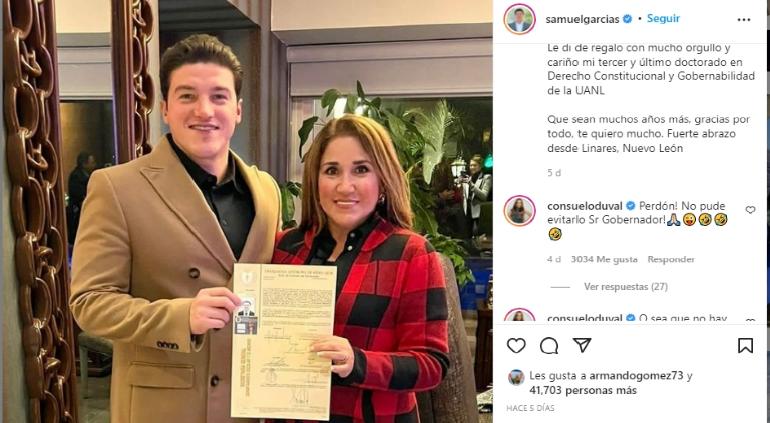Click the verified badge beside consueloduval

(630, 206)
